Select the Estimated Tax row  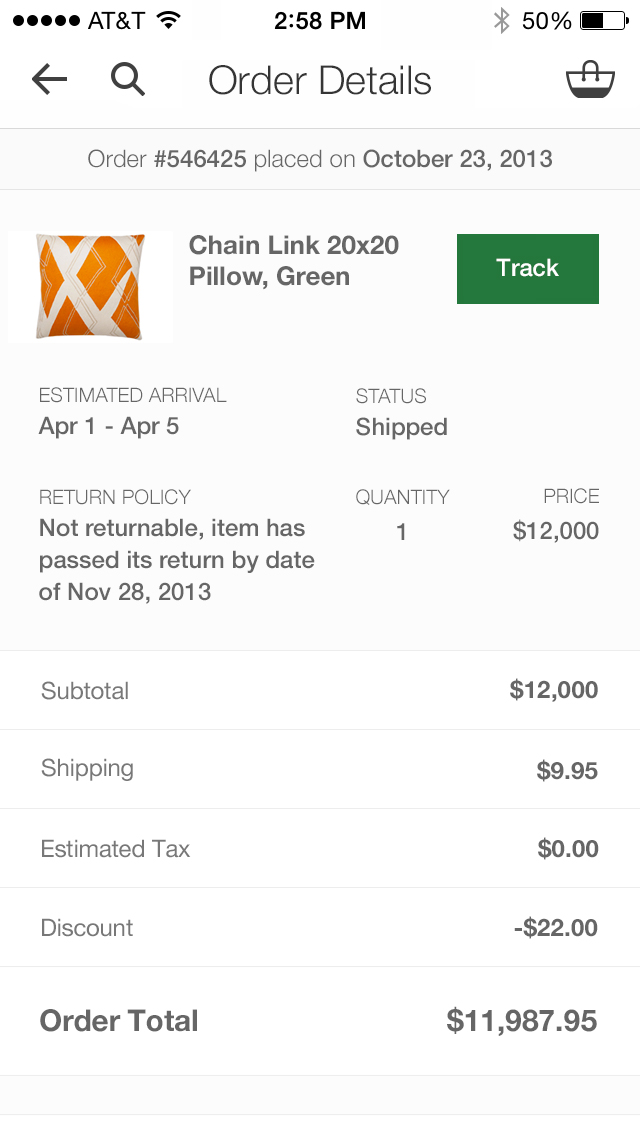point(320,849)
